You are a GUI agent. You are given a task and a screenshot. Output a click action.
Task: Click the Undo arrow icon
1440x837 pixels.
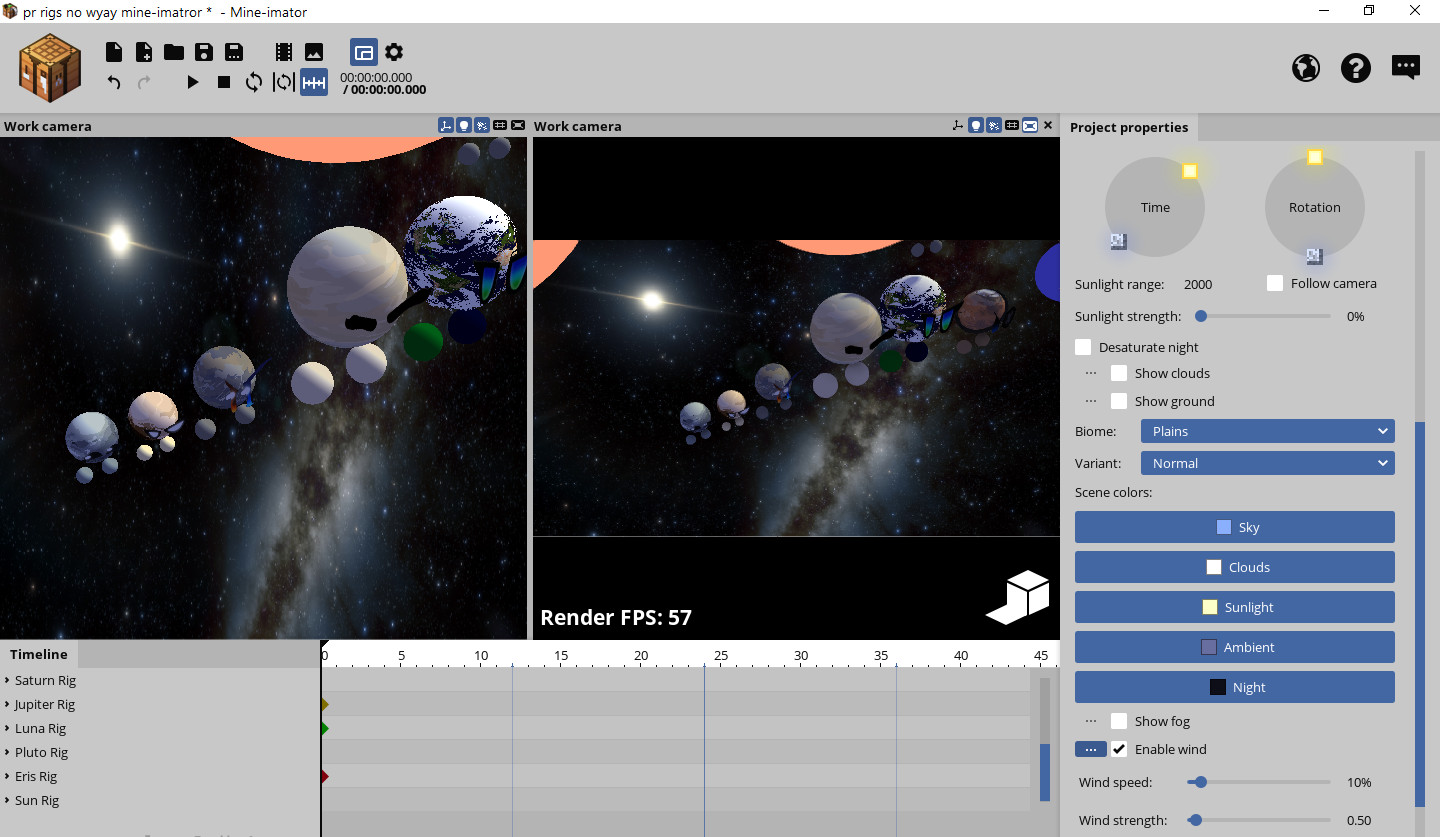tap(113, 81)
